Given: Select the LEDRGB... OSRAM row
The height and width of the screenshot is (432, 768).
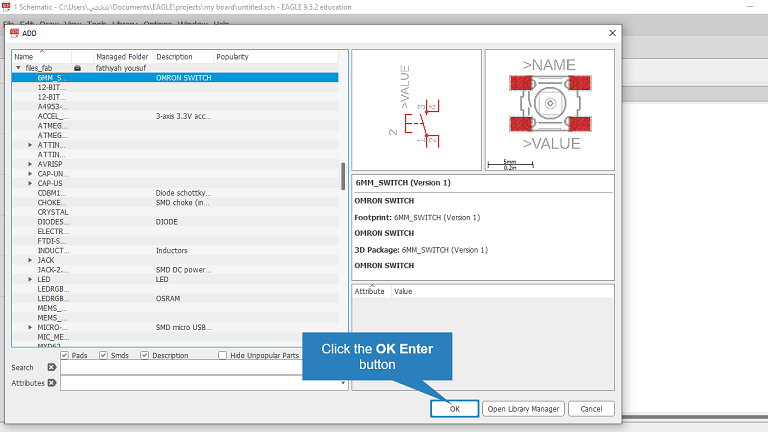Looking at the screenshot, I should coord(175,298).
